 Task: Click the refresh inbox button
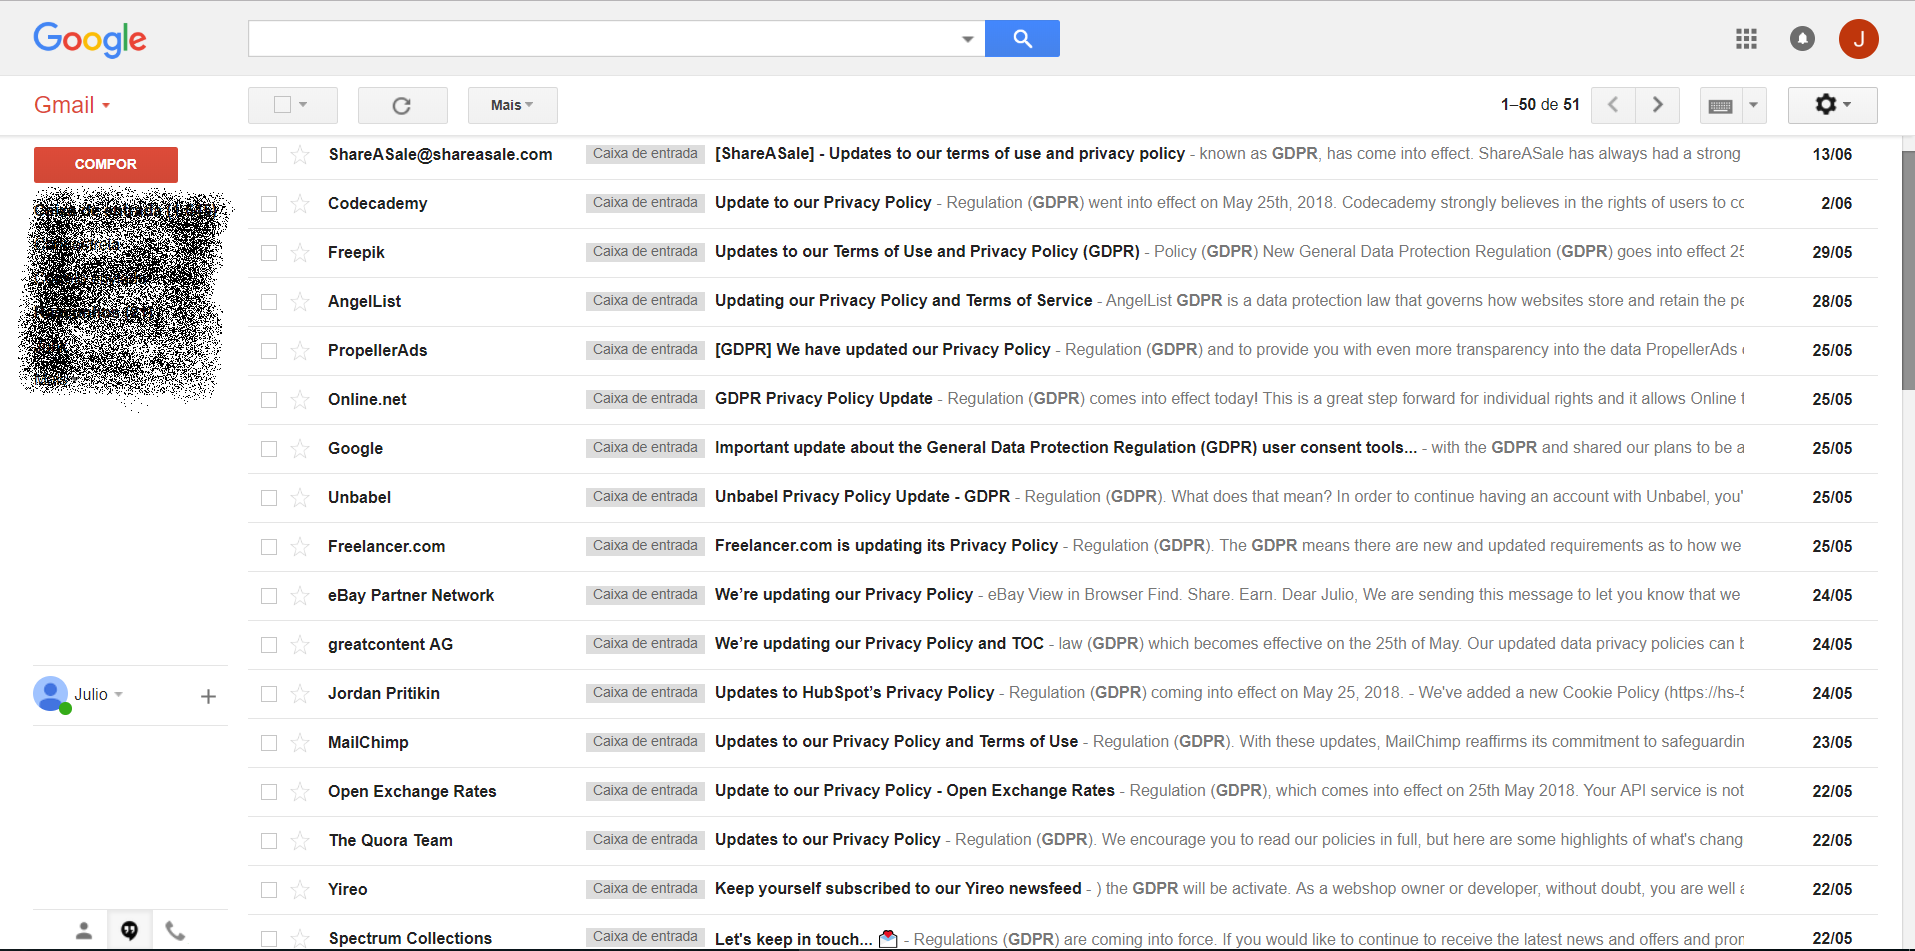pos(402,106)
